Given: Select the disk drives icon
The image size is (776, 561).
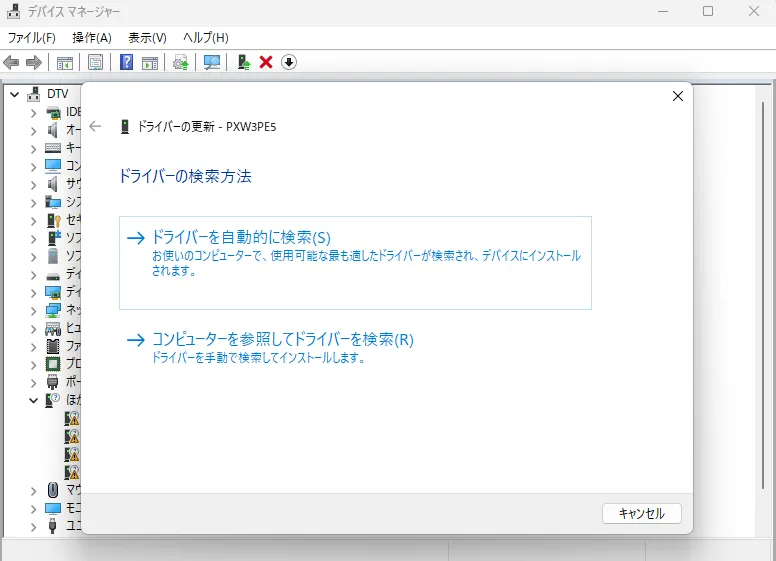Looking at the screenshot, I should click(x=53, y=276).
